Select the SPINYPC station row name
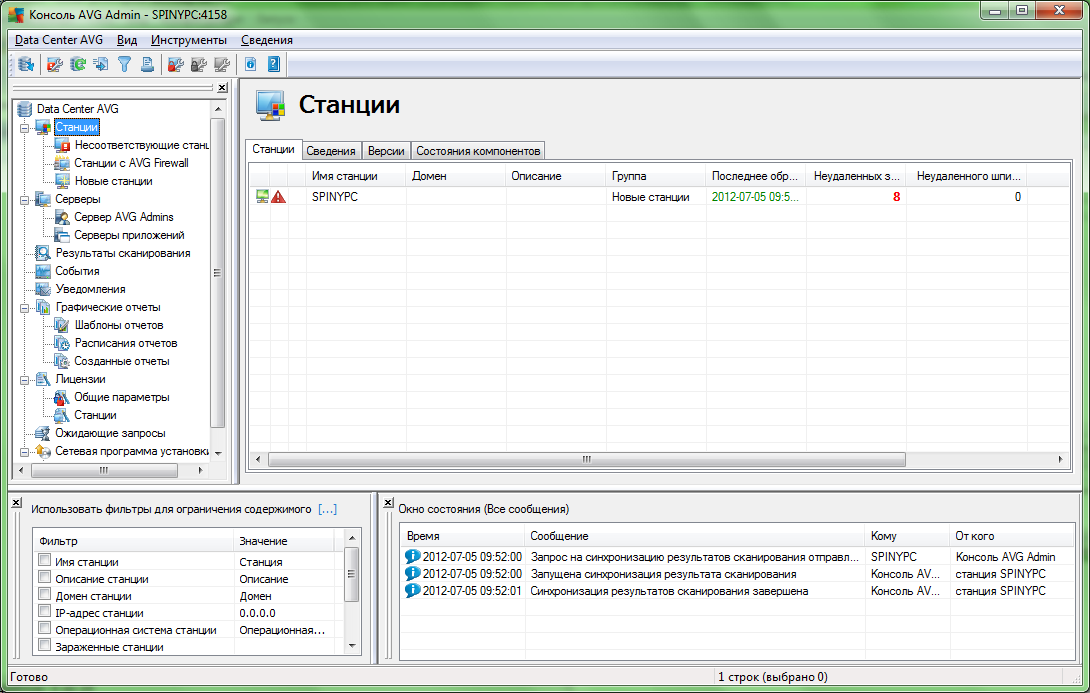Screen dimensions: 1090x693 (335, 197)
